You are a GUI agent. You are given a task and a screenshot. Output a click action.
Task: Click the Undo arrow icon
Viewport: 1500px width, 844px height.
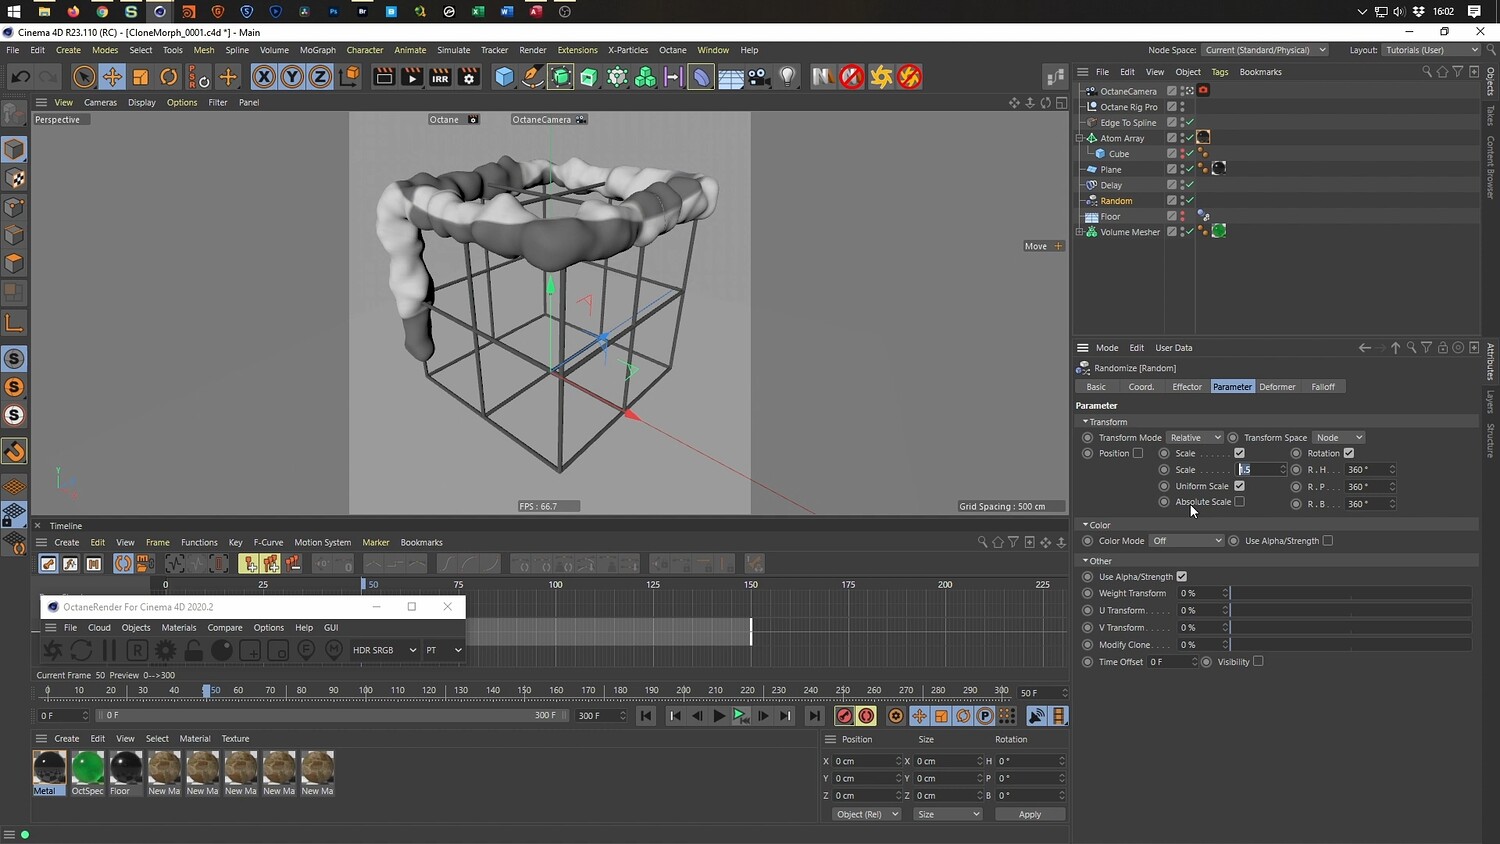tap(20, 77)
